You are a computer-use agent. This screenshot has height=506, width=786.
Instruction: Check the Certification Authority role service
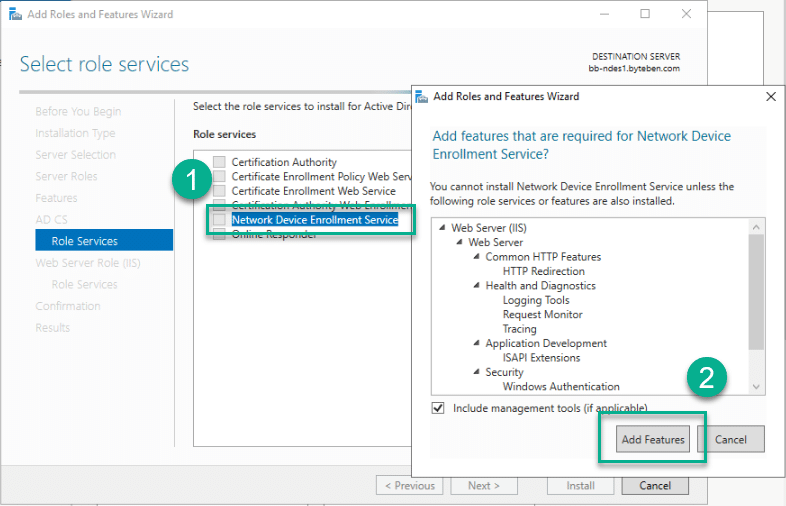[x=219, y=161]
